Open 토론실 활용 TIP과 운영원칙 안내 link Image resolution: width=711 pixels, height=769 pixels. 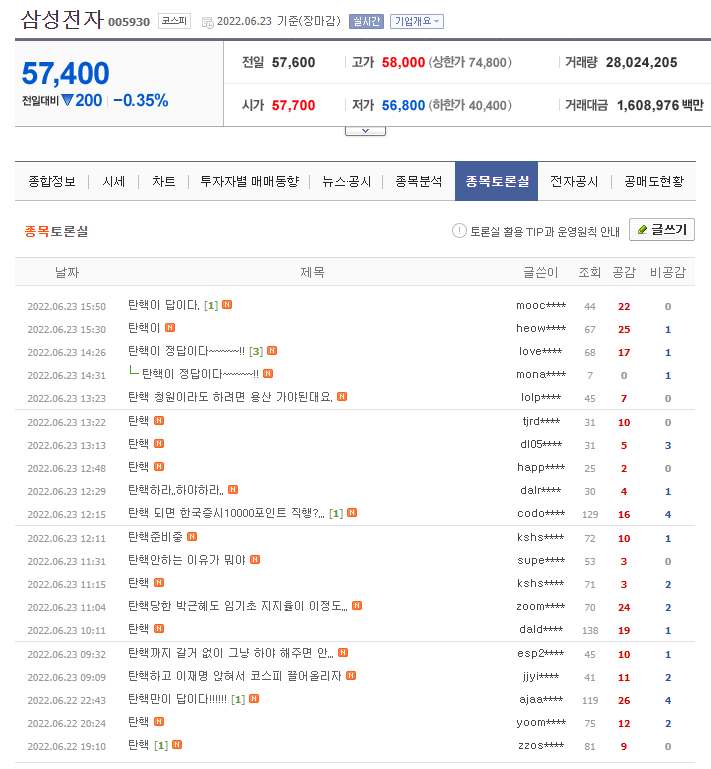pyautogui.click(x=545, y=231)
